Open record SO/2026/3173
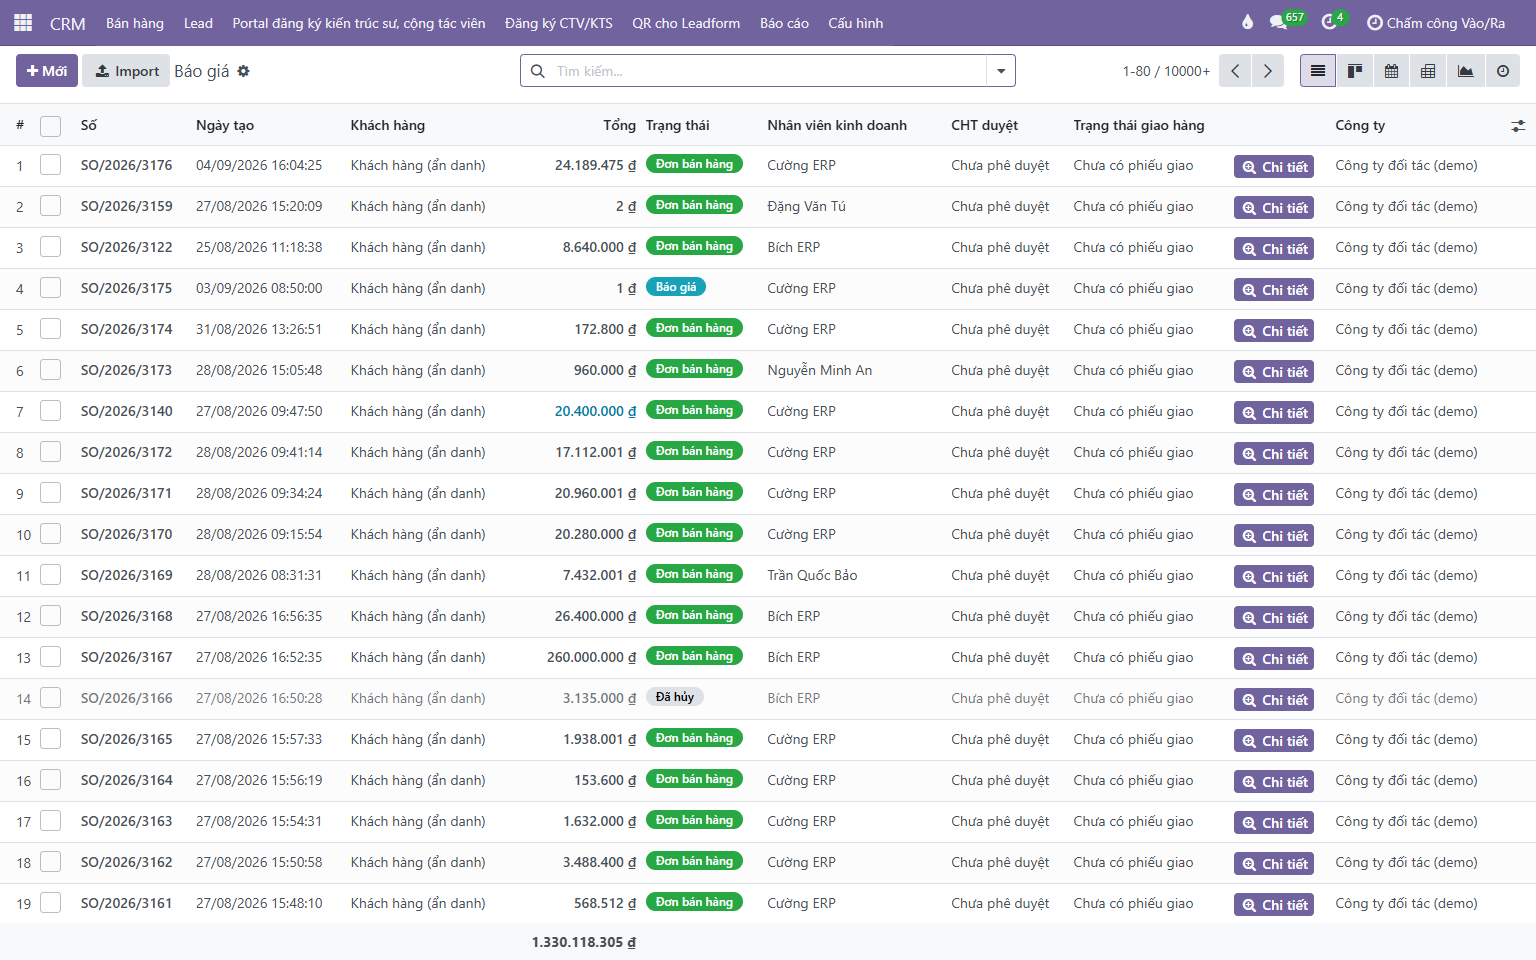The image size is (1536, 960). (126, 370)
